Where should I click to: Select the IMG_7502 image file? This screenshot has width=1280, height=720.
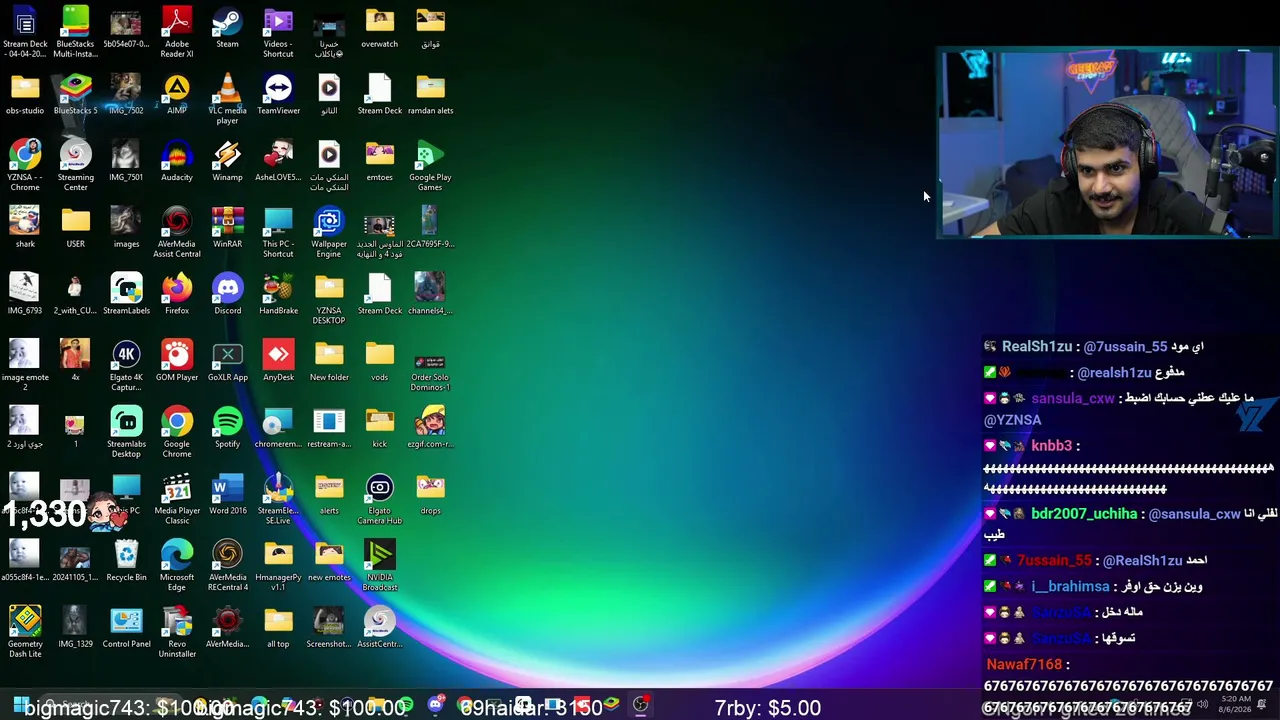point(126,94)
